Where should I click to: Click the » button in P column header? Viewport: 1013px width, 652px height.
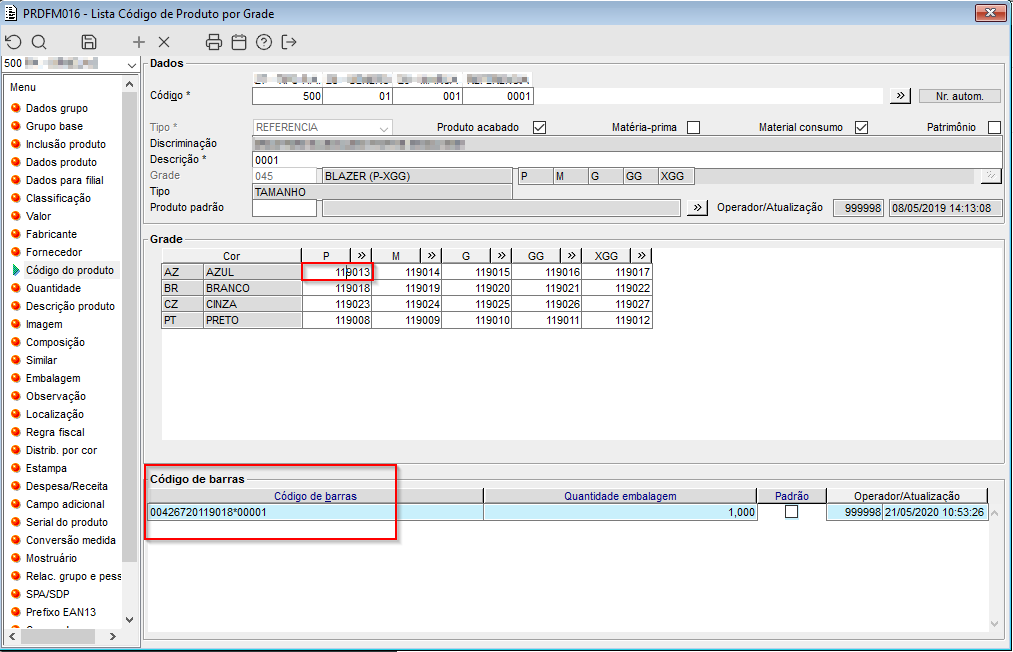click(361, 255)
